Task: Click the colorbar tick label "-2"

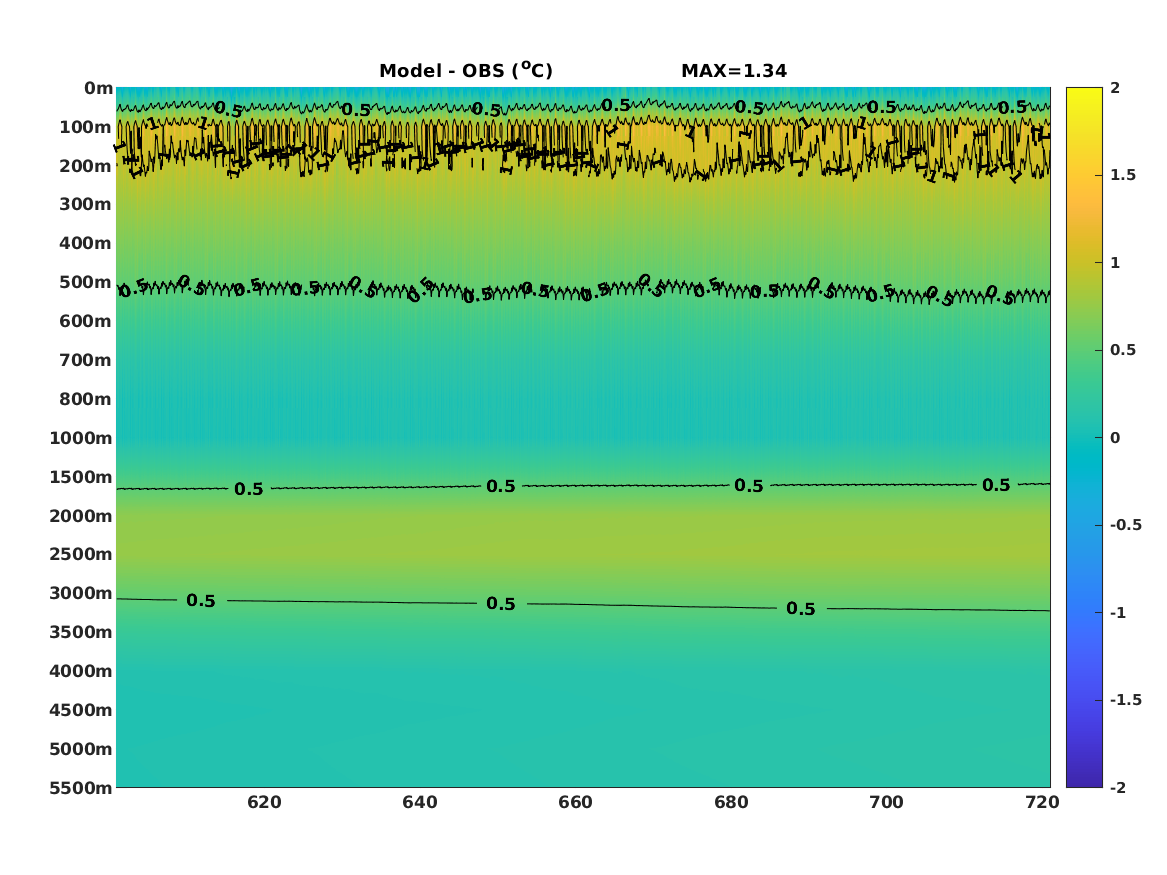Action: (1118, 787)
